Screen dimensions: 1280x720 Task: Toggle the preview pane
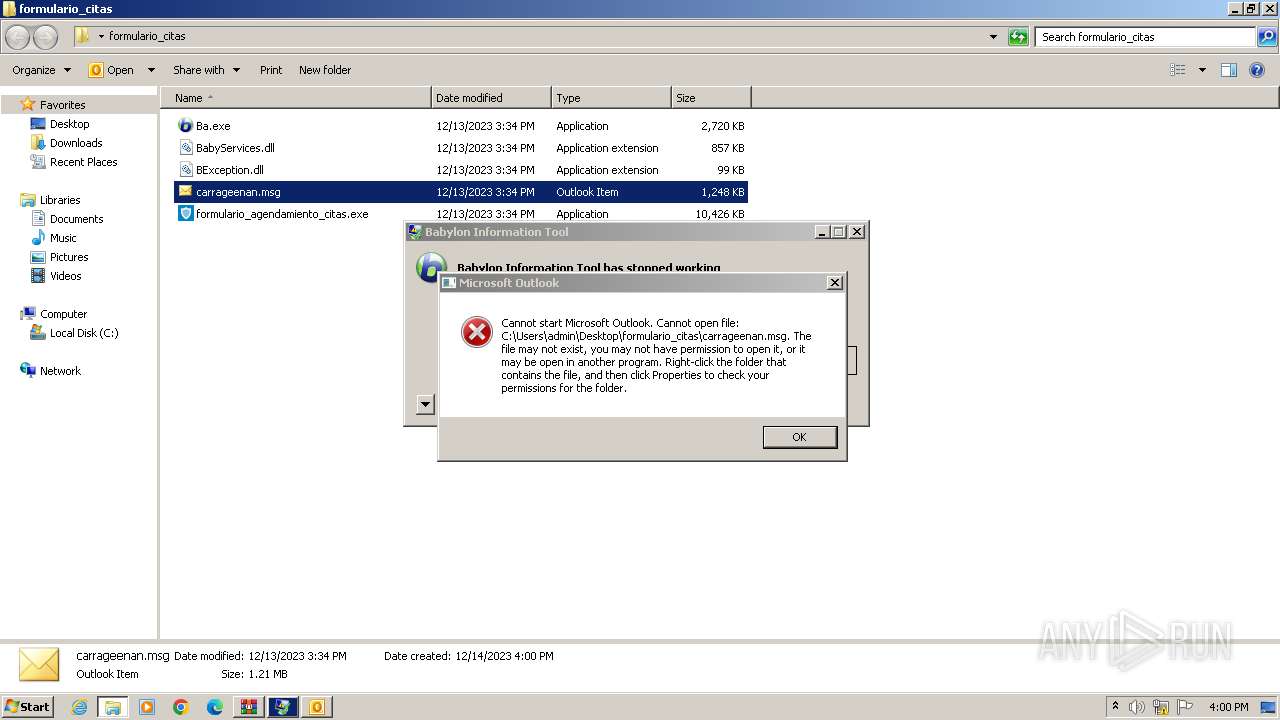click(1229, 70)
